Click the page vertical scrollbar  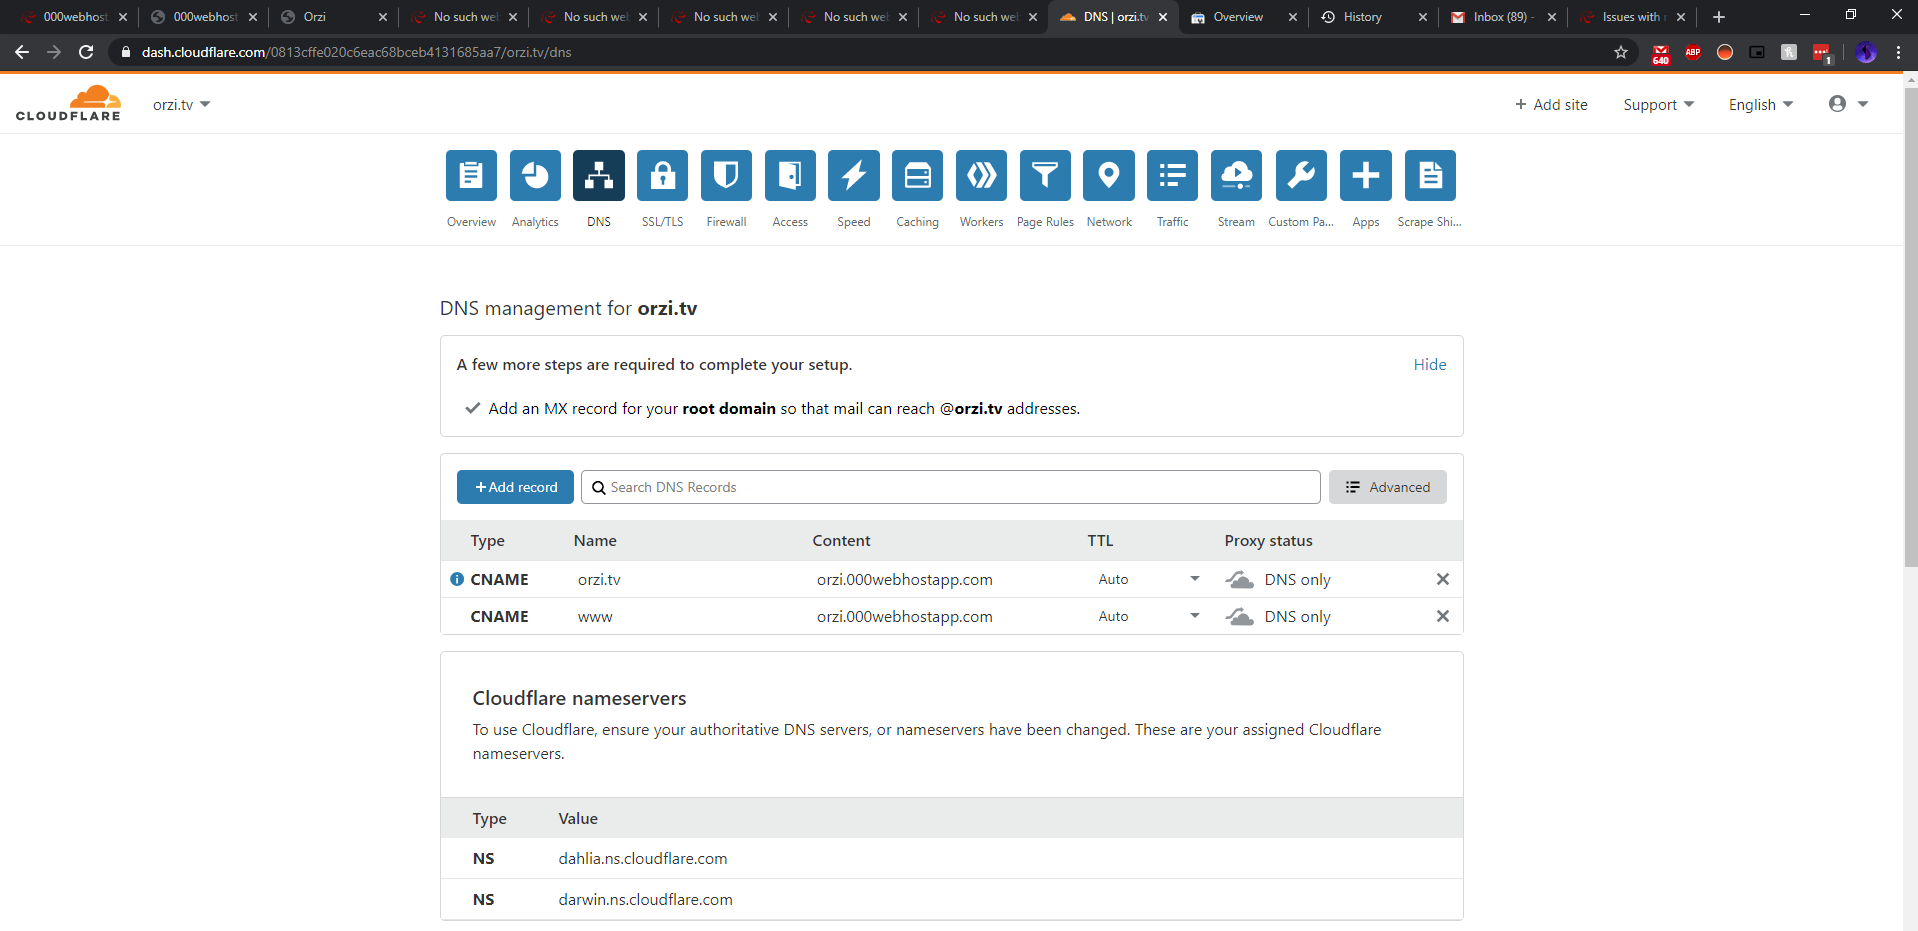point(1911,327)
